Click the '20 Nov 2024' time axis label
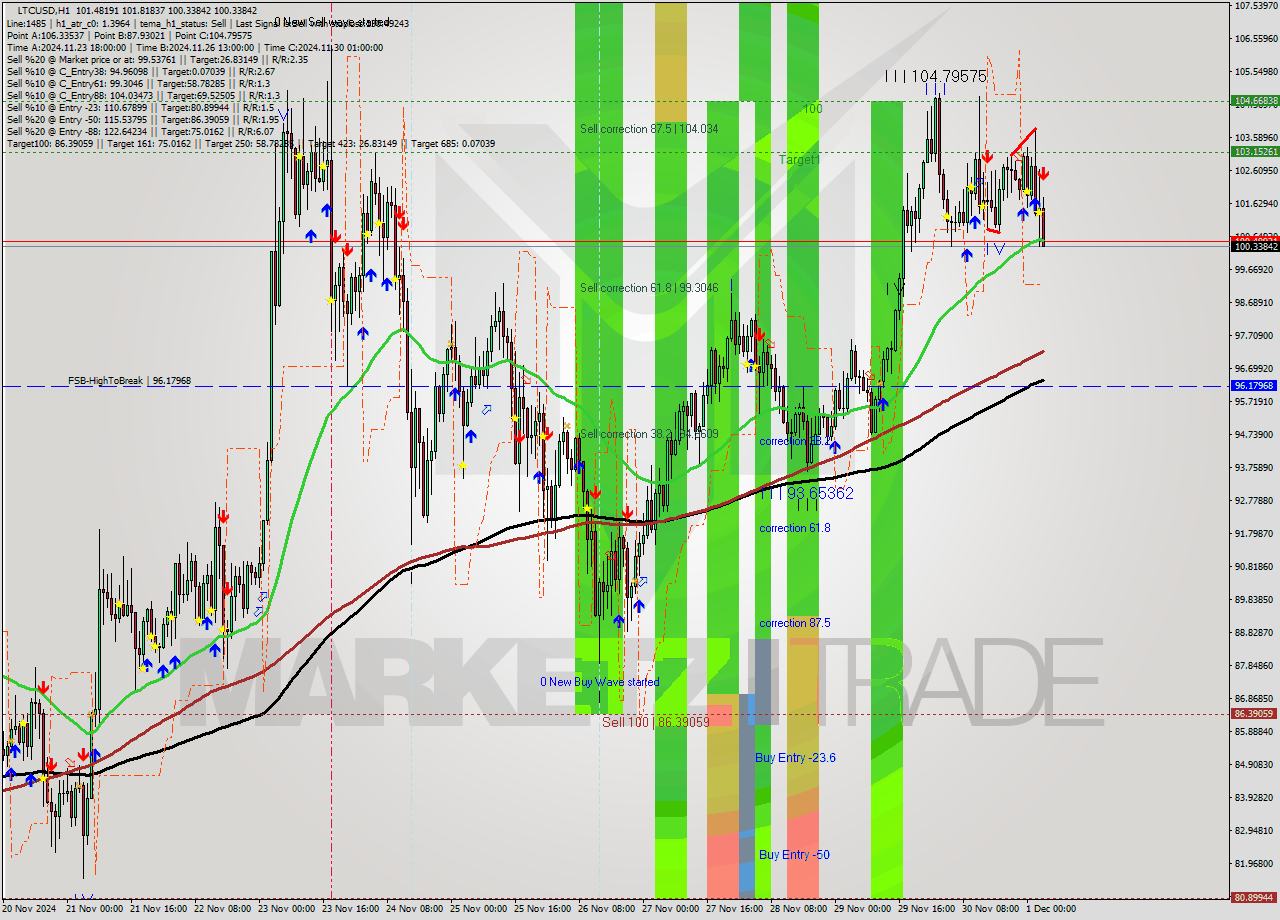The width and height of the screenshot is (1280, 920). 31,909
